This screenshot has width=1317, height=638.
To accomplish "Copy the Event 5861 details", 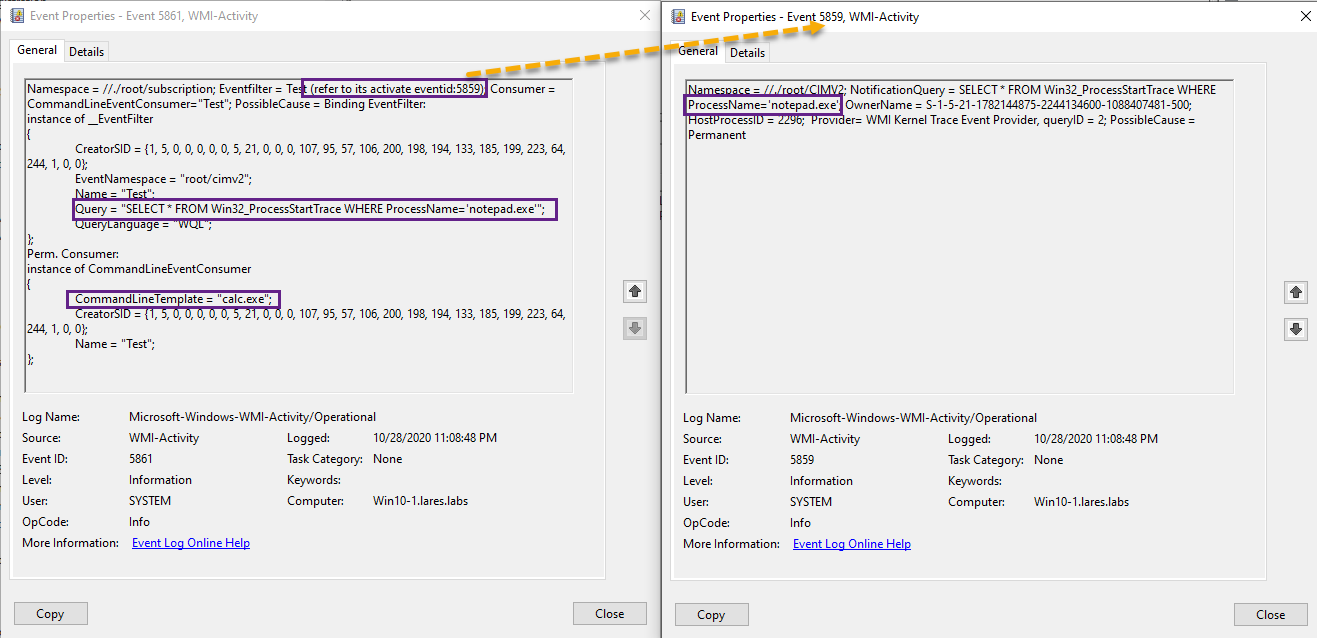I will coord(50,613).
